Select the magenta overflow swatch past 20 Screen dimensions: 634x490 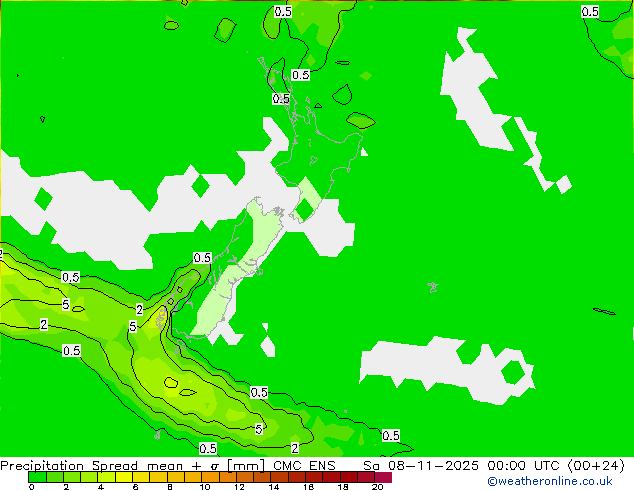383,477
